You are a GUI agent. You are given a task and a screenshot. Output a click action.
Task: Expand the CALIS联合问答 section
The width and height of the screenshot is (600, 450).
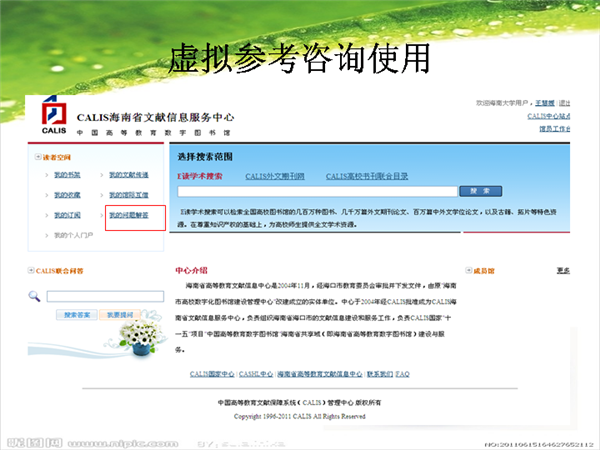click(x=31, y=270)
